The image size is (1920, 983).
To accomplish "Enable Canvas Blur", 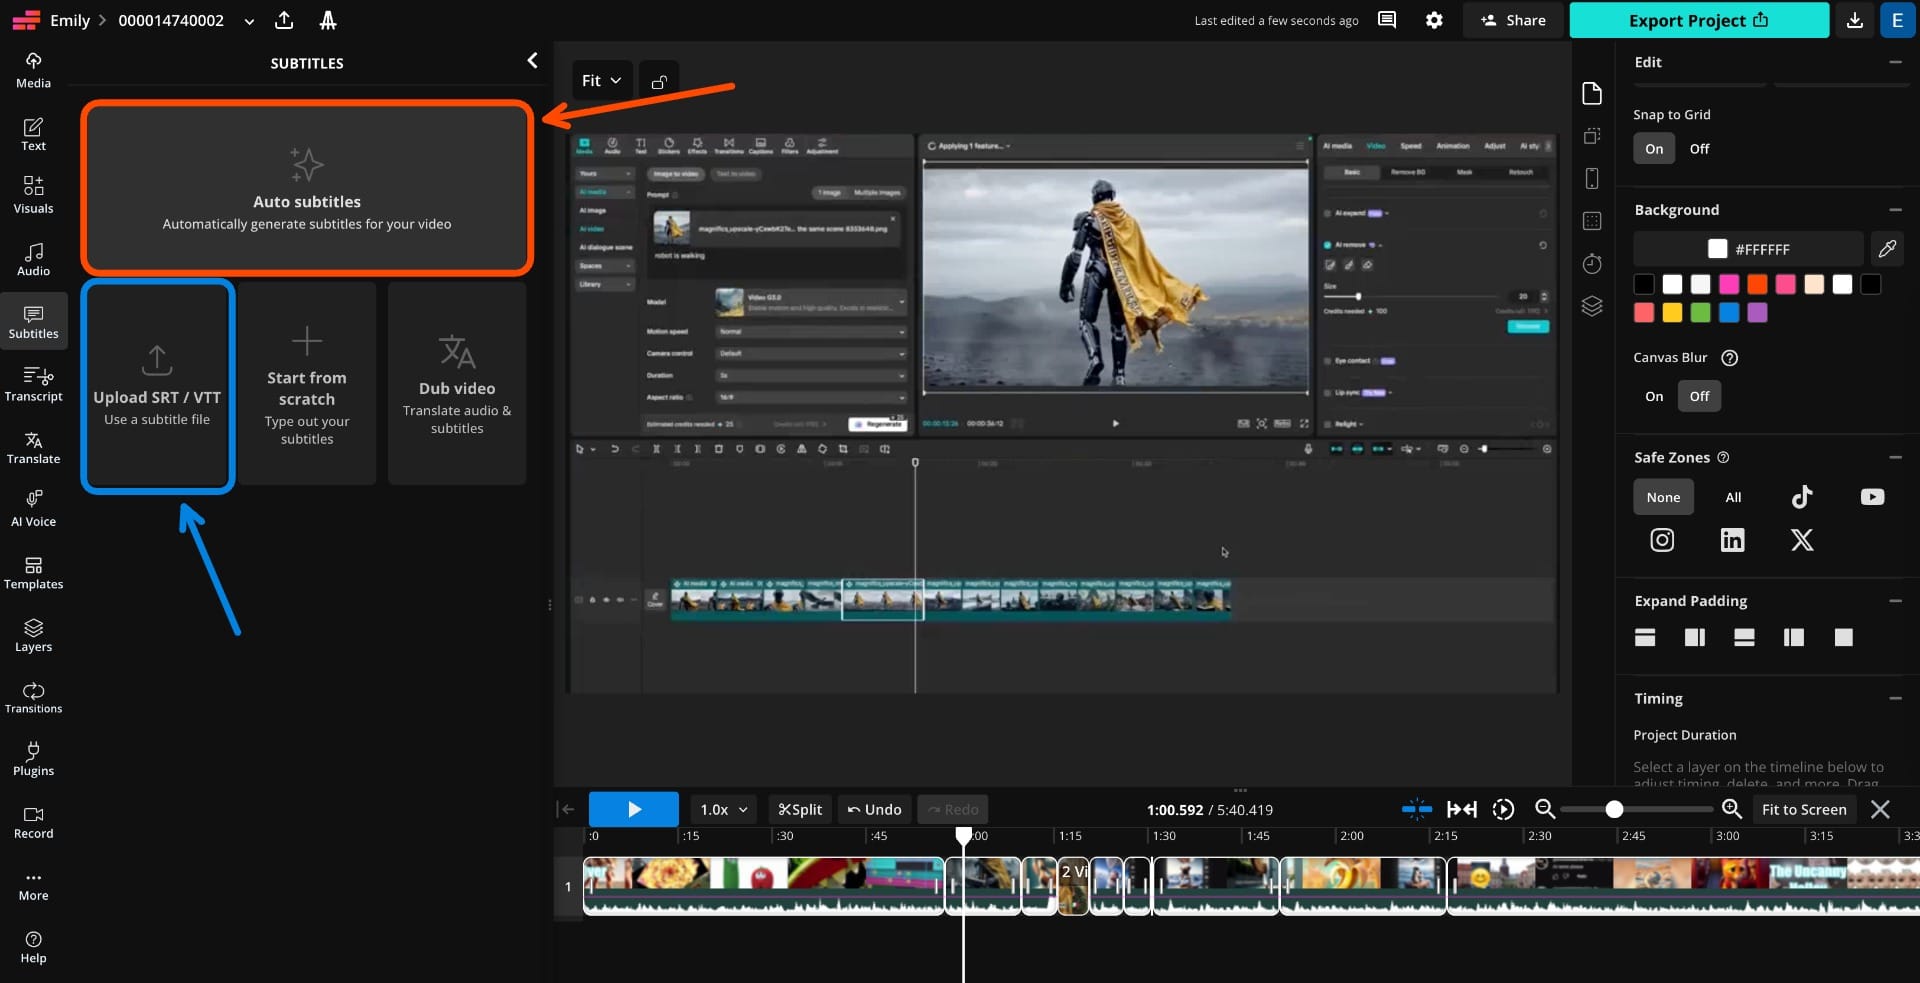I will (1654, 396).
